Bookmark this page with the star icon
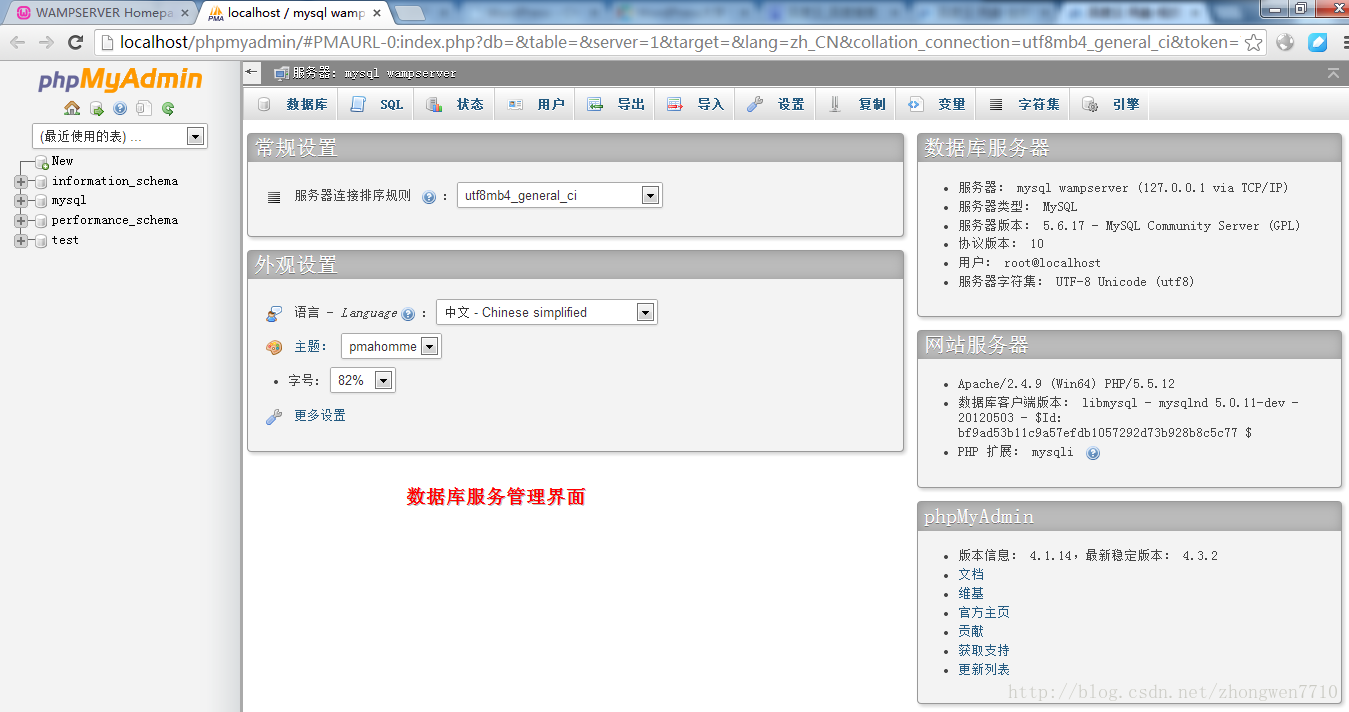The width and height of the screenshot is (1349, 712). tap(1253, 42)
